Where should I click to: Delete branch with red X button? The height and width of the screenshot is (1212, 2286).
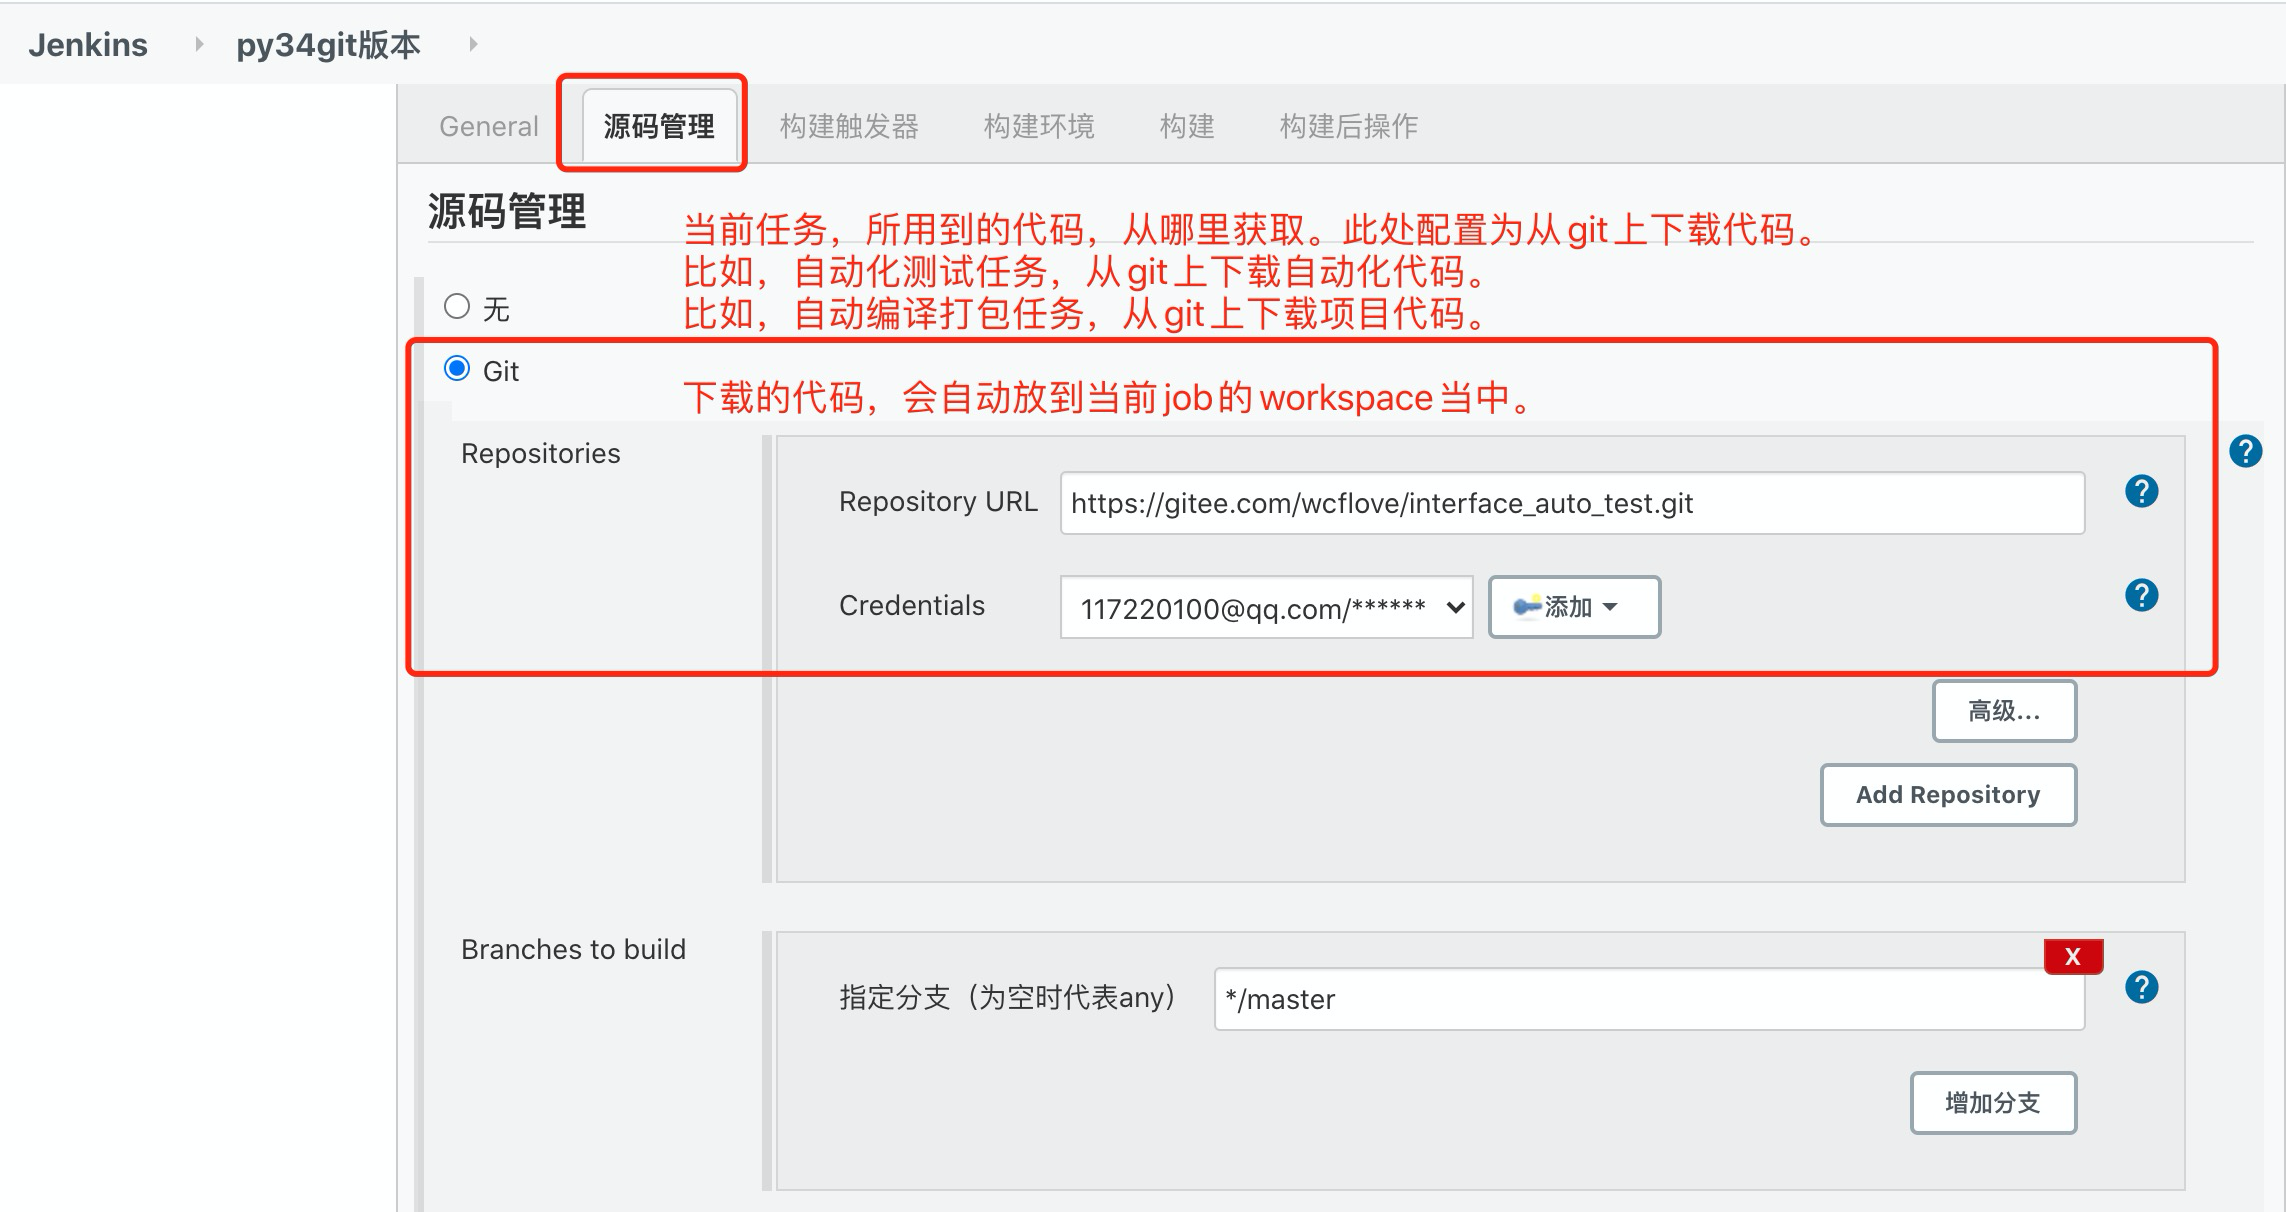2073,956
